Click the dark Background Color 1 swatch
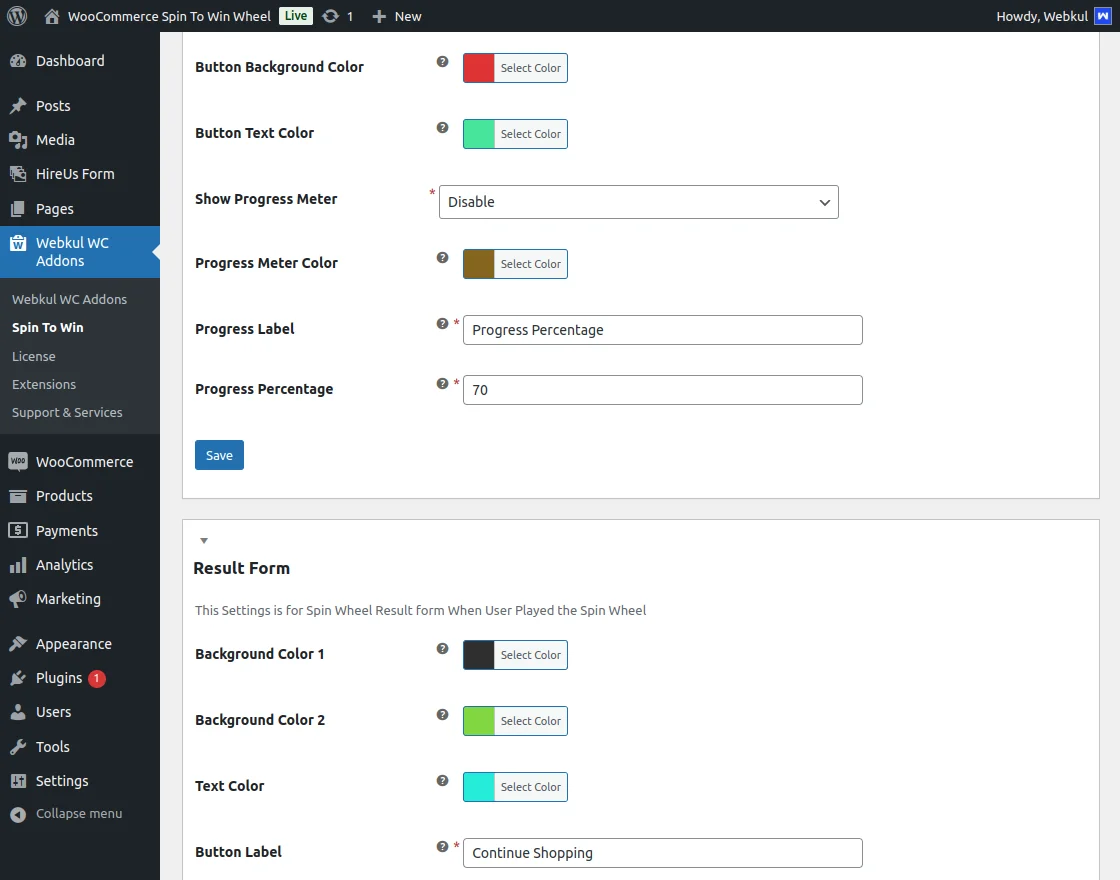1120x880 pixels. click(x=479, y=655)
